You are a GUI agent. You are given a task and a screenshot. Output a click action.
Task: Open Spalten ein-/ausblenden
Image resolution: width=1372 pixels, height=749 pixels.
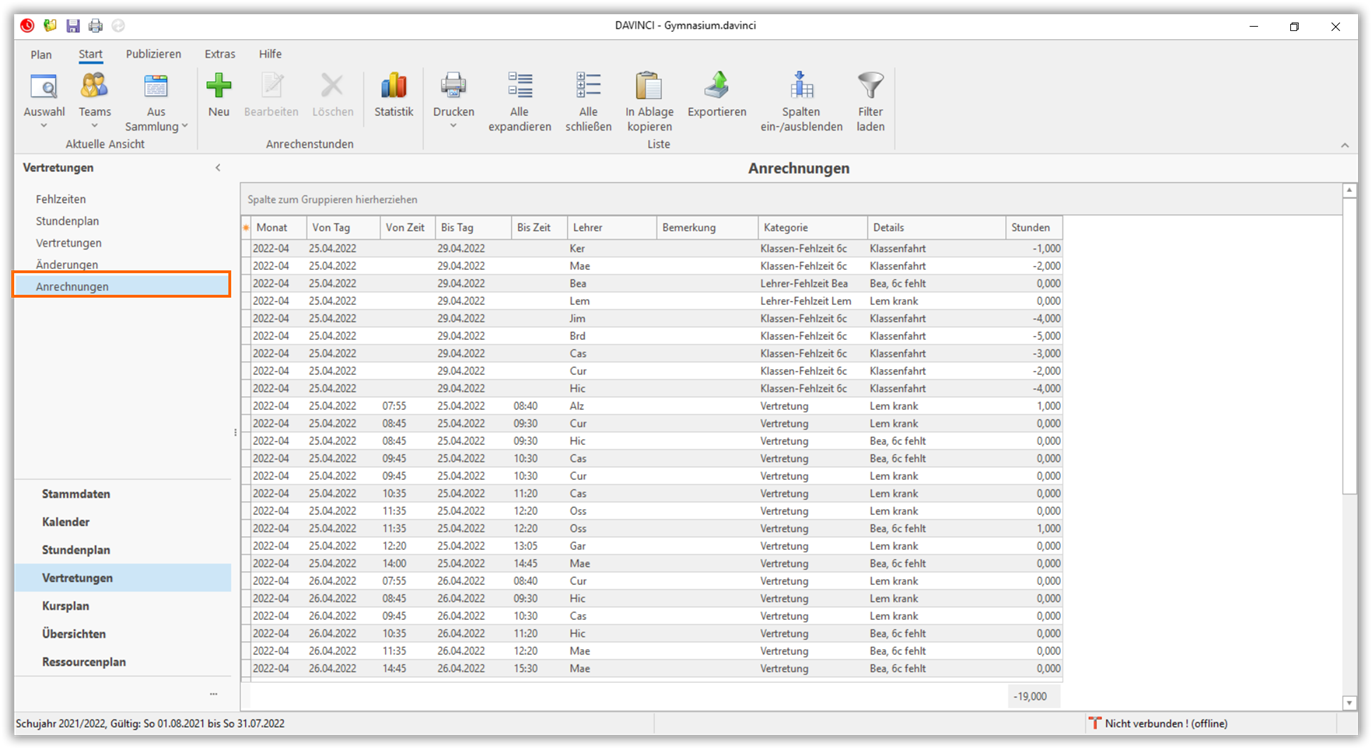point(801,88)
